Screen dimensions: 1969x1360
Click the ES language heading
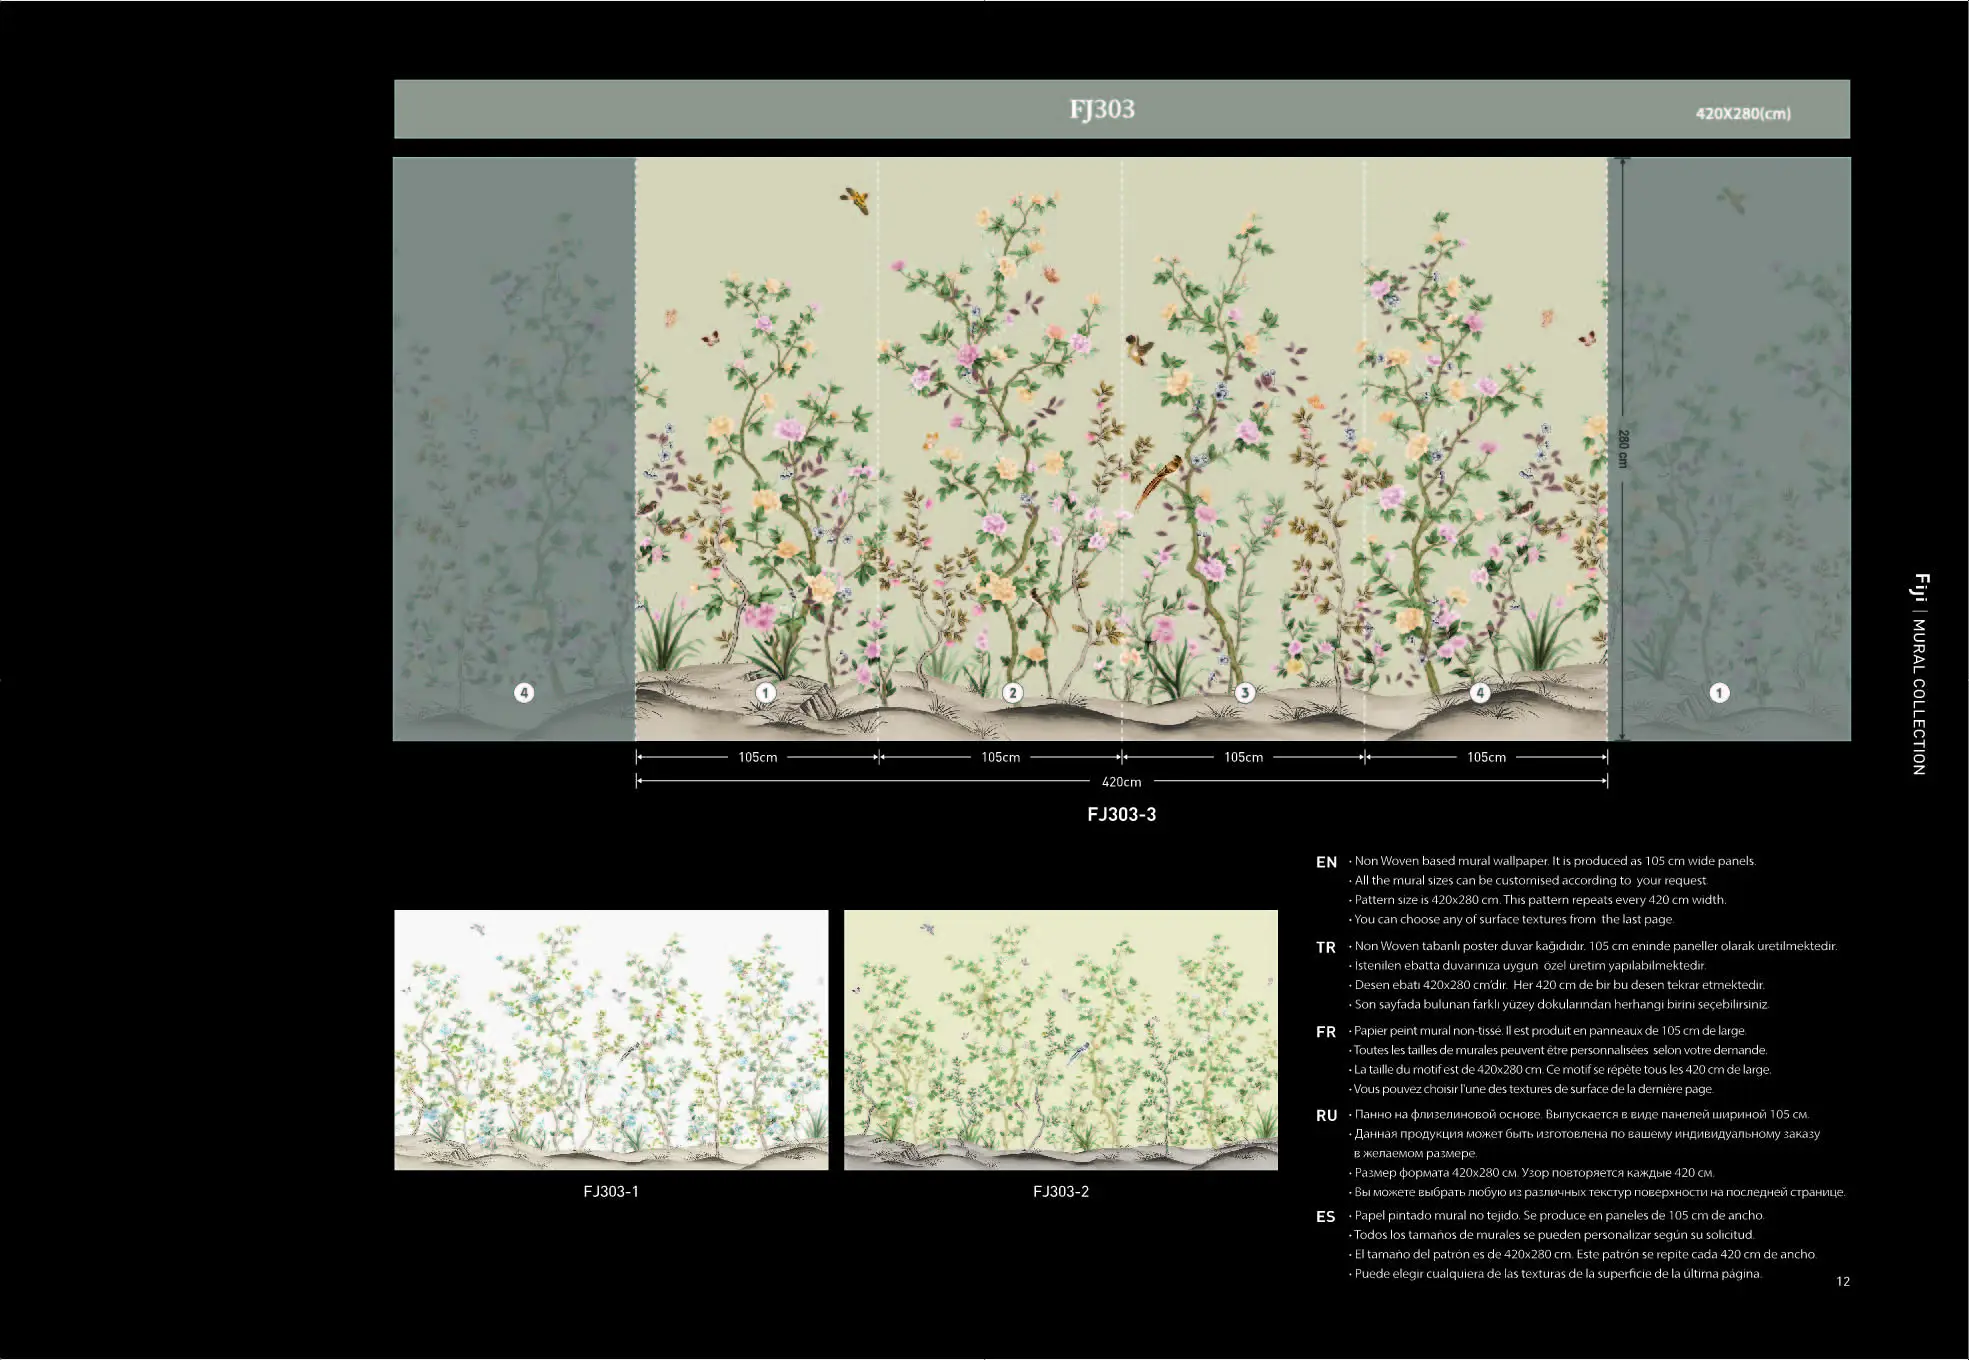click(x=1325, y=1217)
